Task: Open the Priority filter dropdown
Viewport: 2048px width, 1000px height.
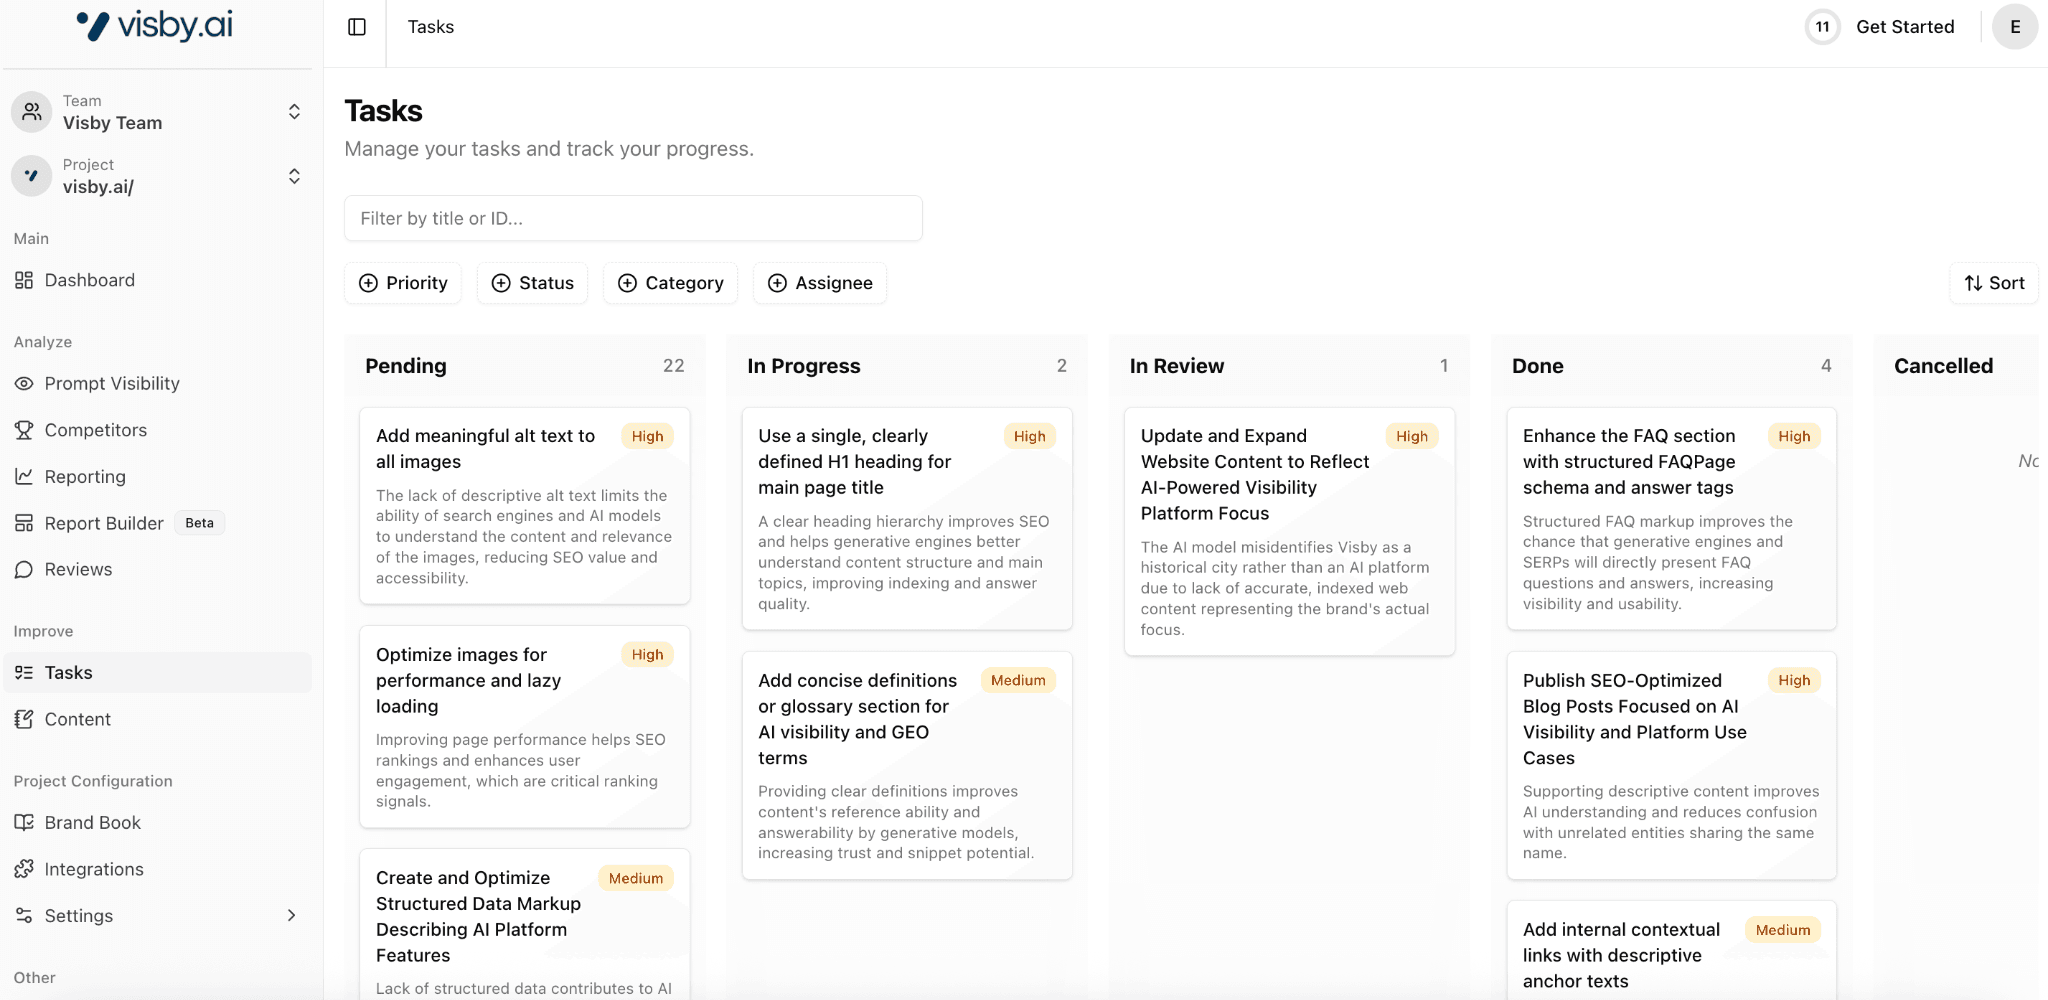Action: pos(403,283)
